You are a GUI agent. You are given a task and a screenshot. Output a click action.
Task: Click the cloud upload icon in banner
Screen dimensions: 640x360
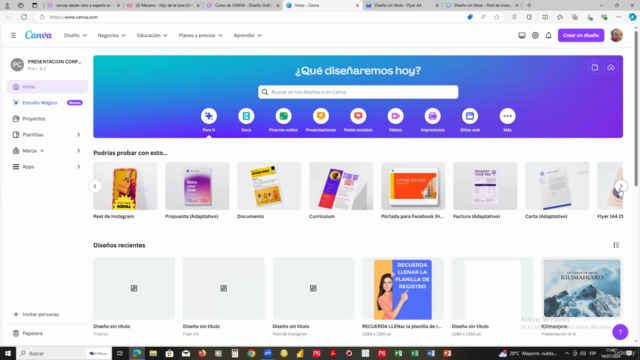611,68
